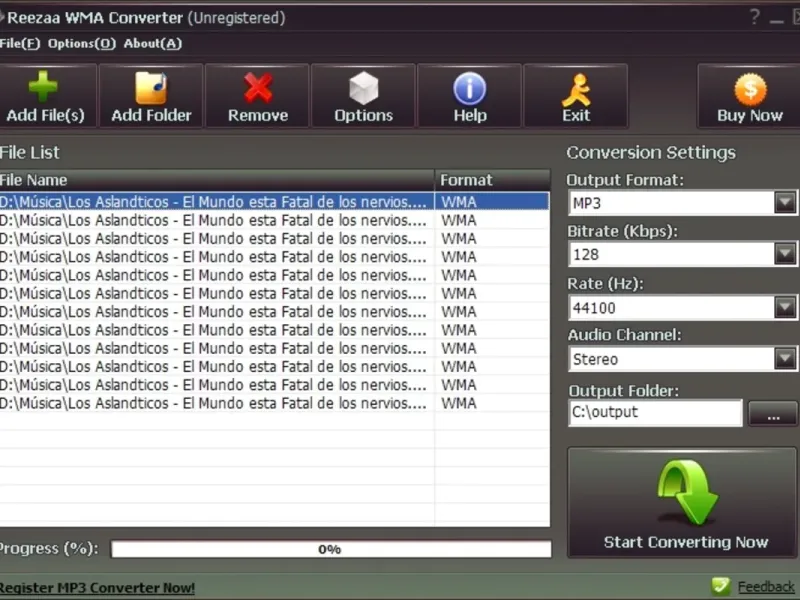
Task: Sort by the File Name column header
Action: pyautogui.click(x=217, y=180)
